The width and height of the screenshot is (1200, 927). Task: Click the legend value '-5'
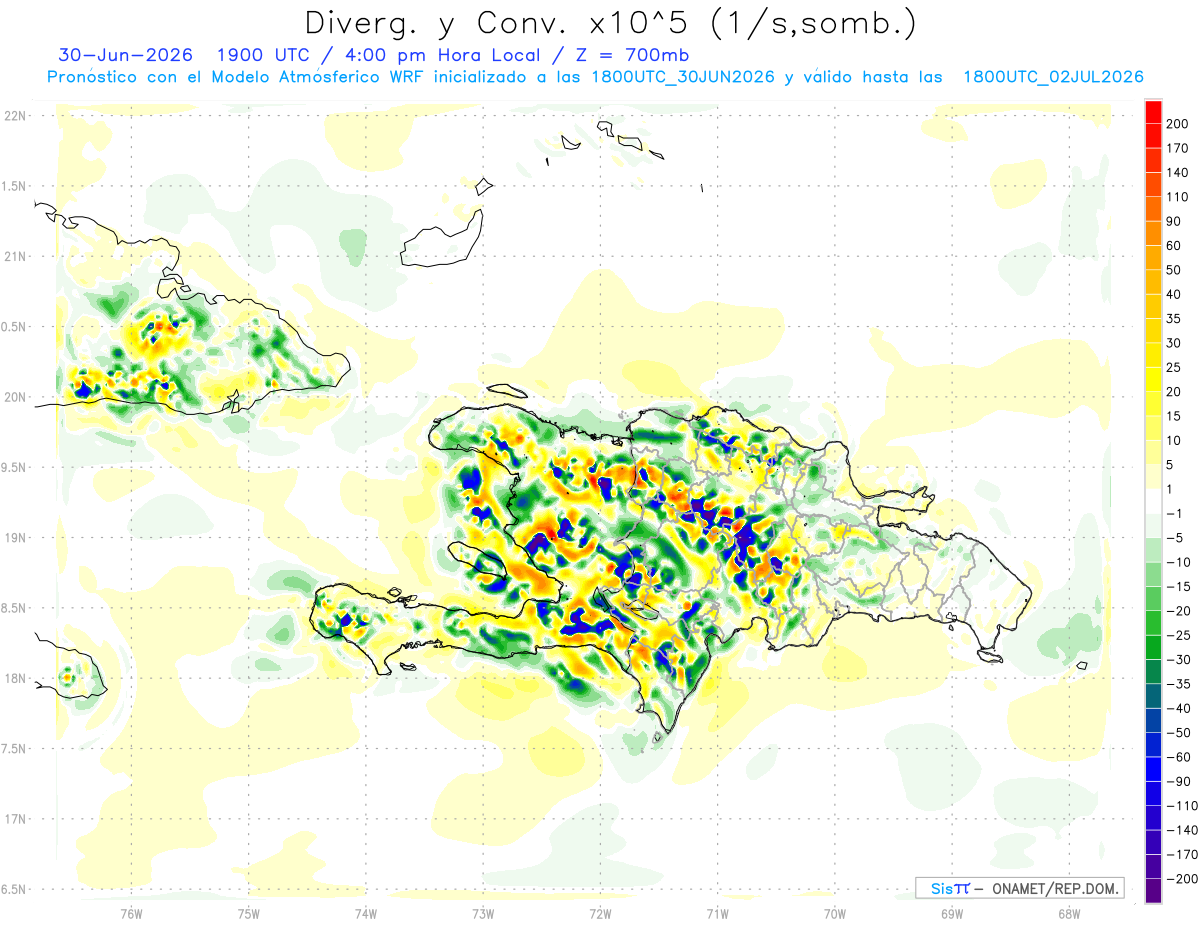tap(1176, 538)
